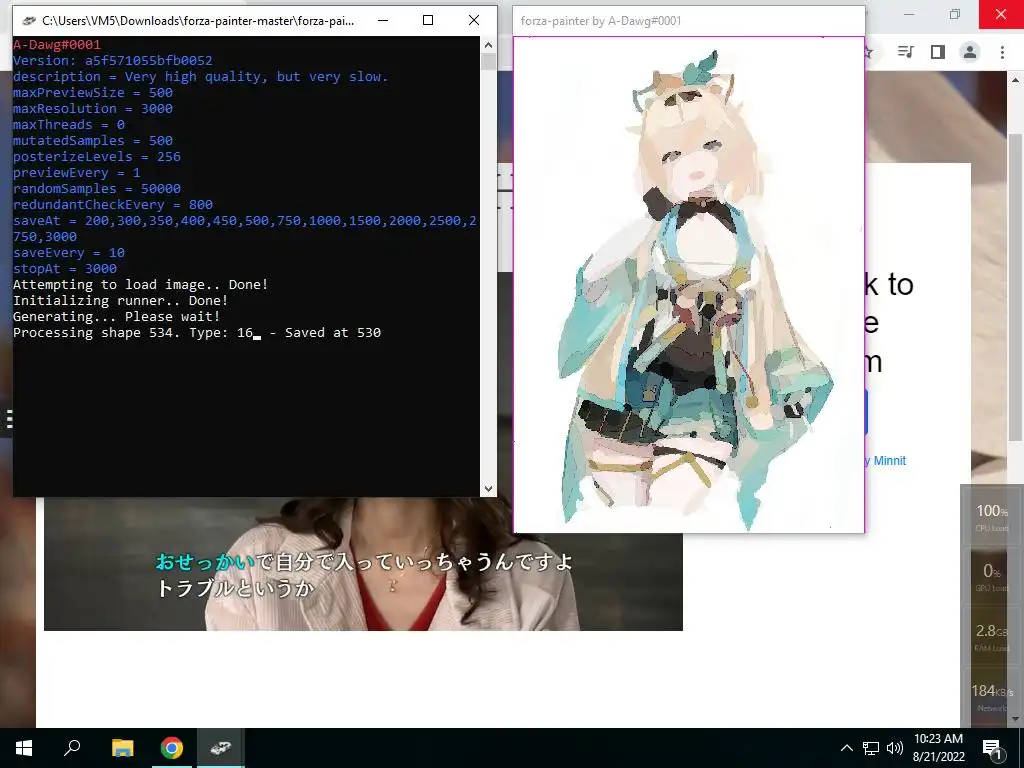Click console scrollbar down arrow
Viewport: 1024px width, 768px height.
point(488,488)
